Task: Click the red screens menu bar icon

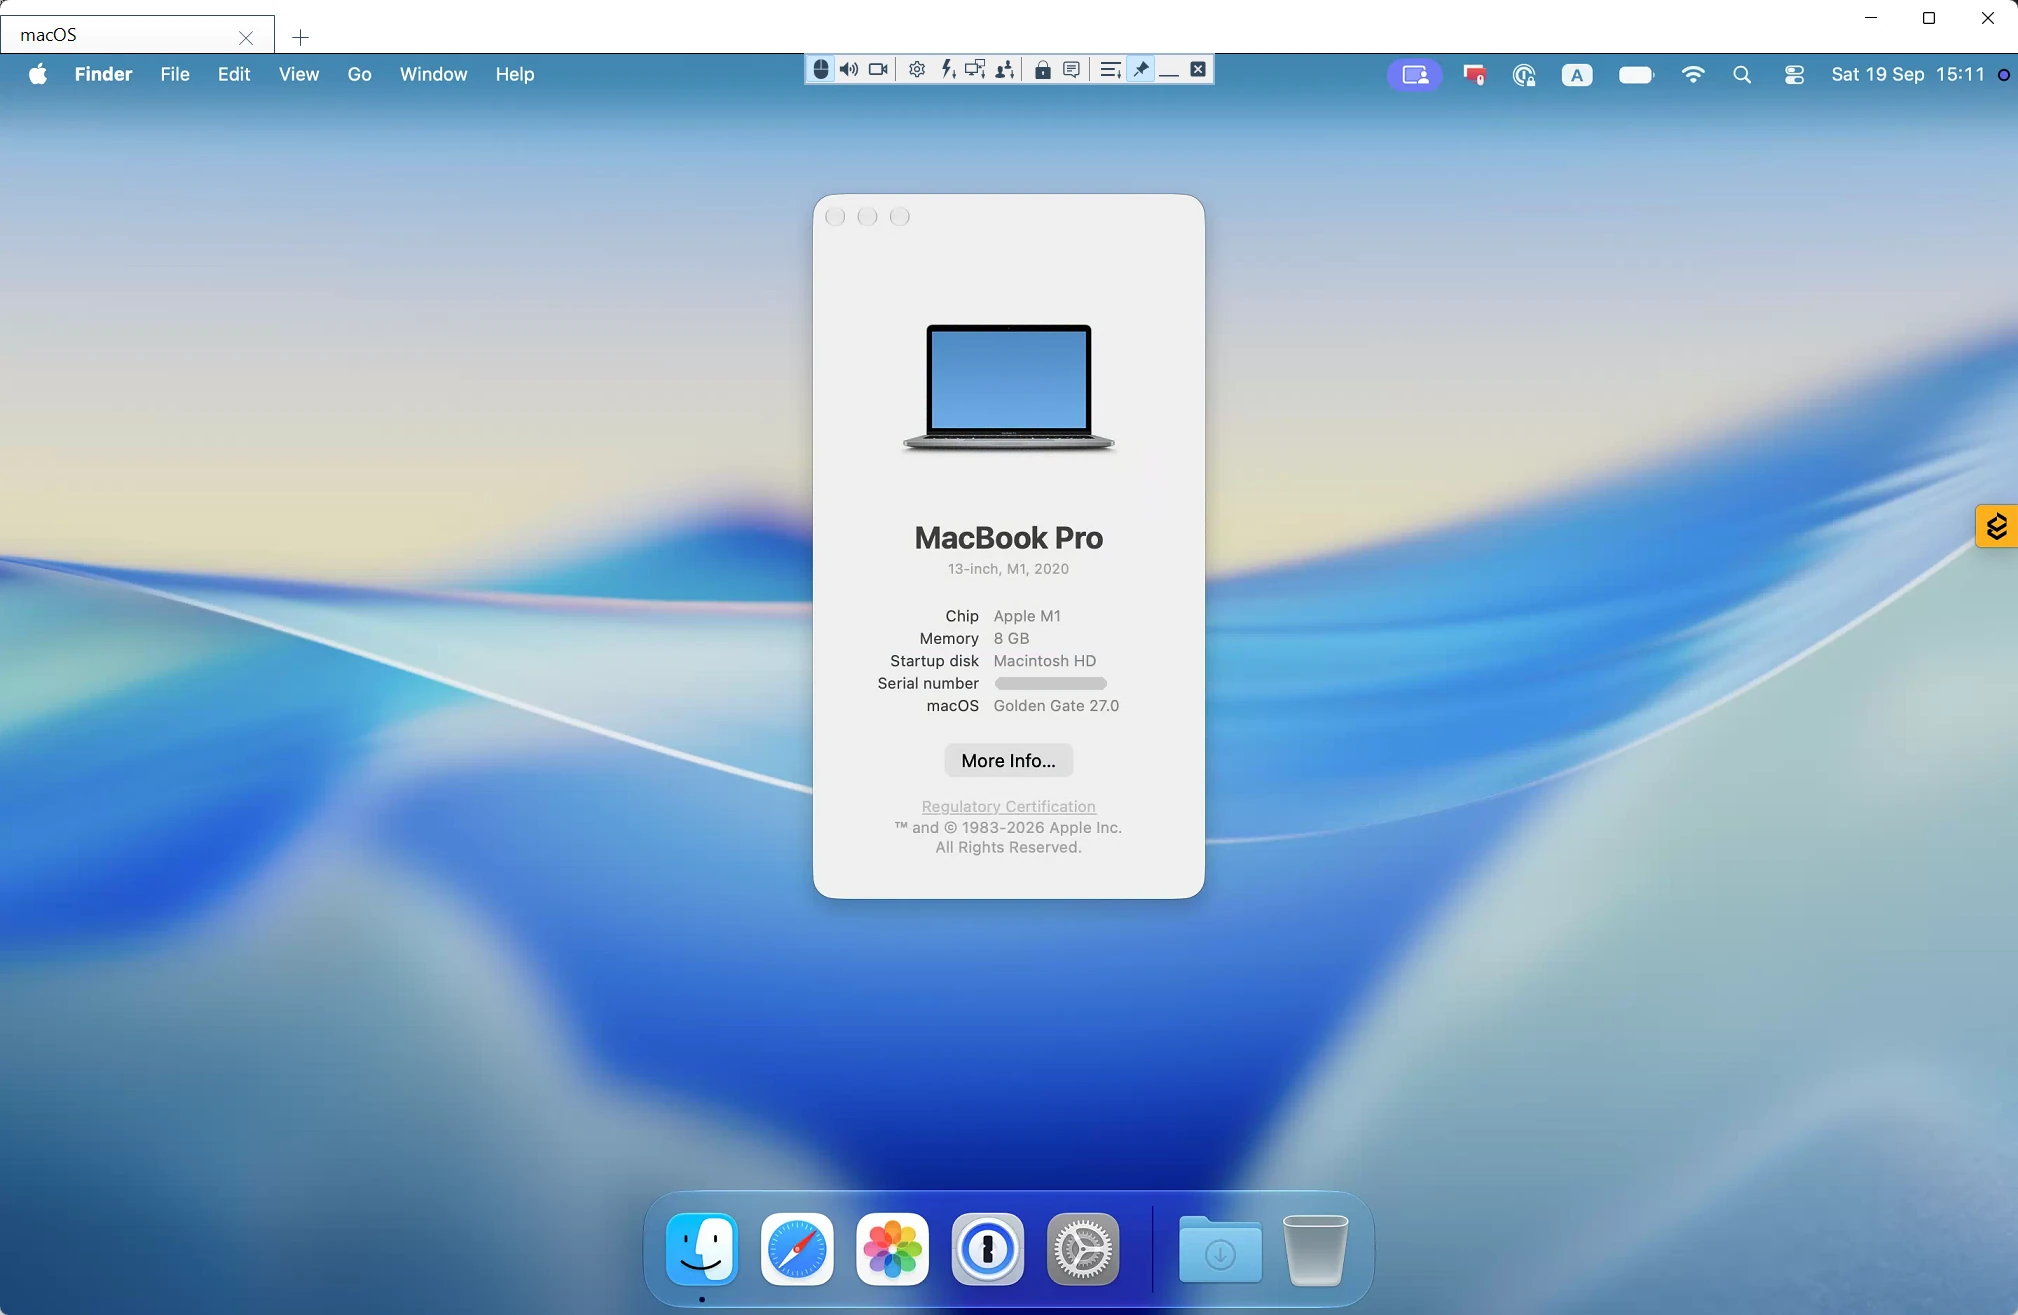Action: [1474, 75]
